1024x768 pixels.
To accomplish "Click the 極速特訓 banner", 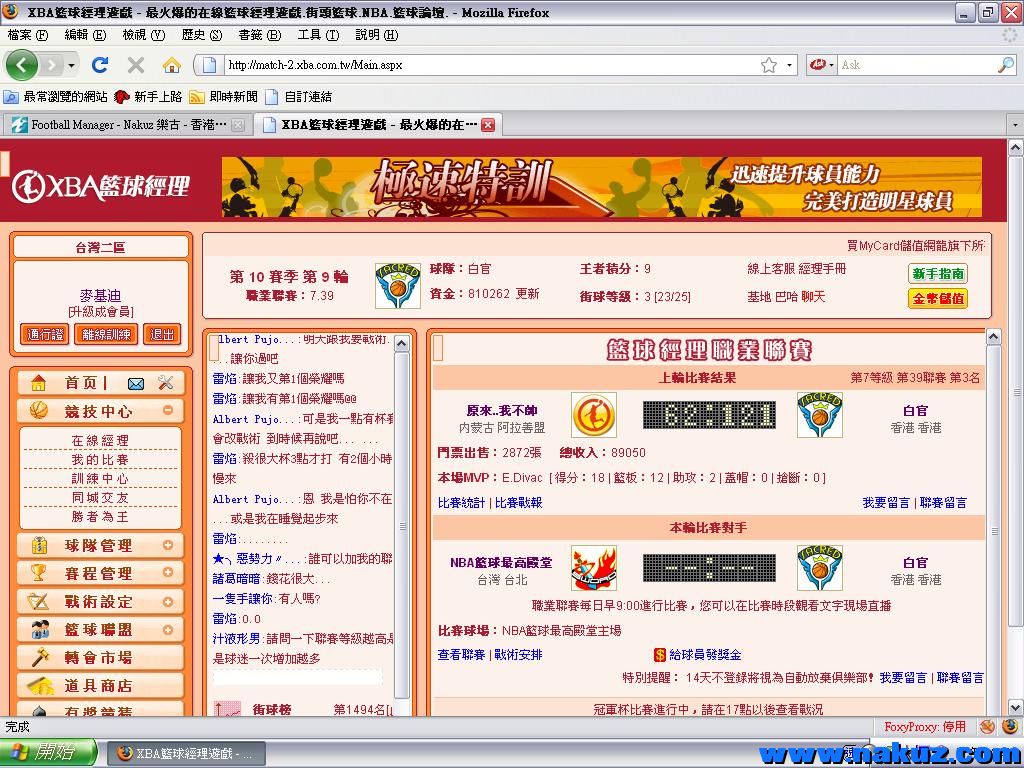I will click(601, 187).
